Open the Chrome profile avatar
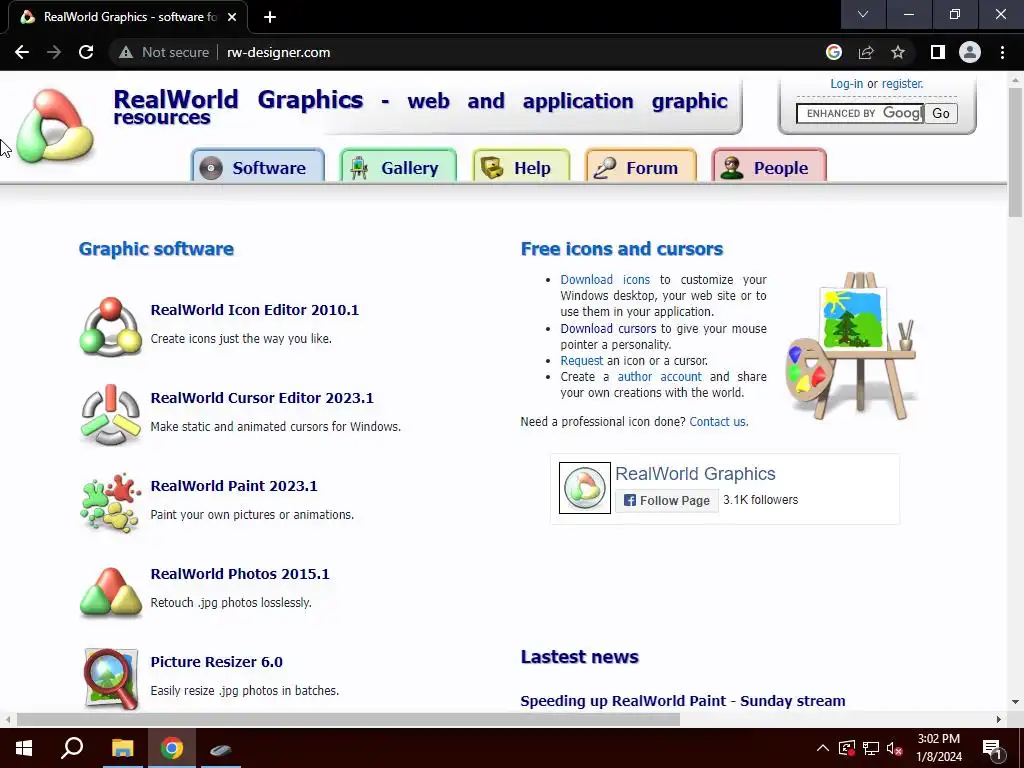This screenshot has height=768, width=1024. pos(970,52)
